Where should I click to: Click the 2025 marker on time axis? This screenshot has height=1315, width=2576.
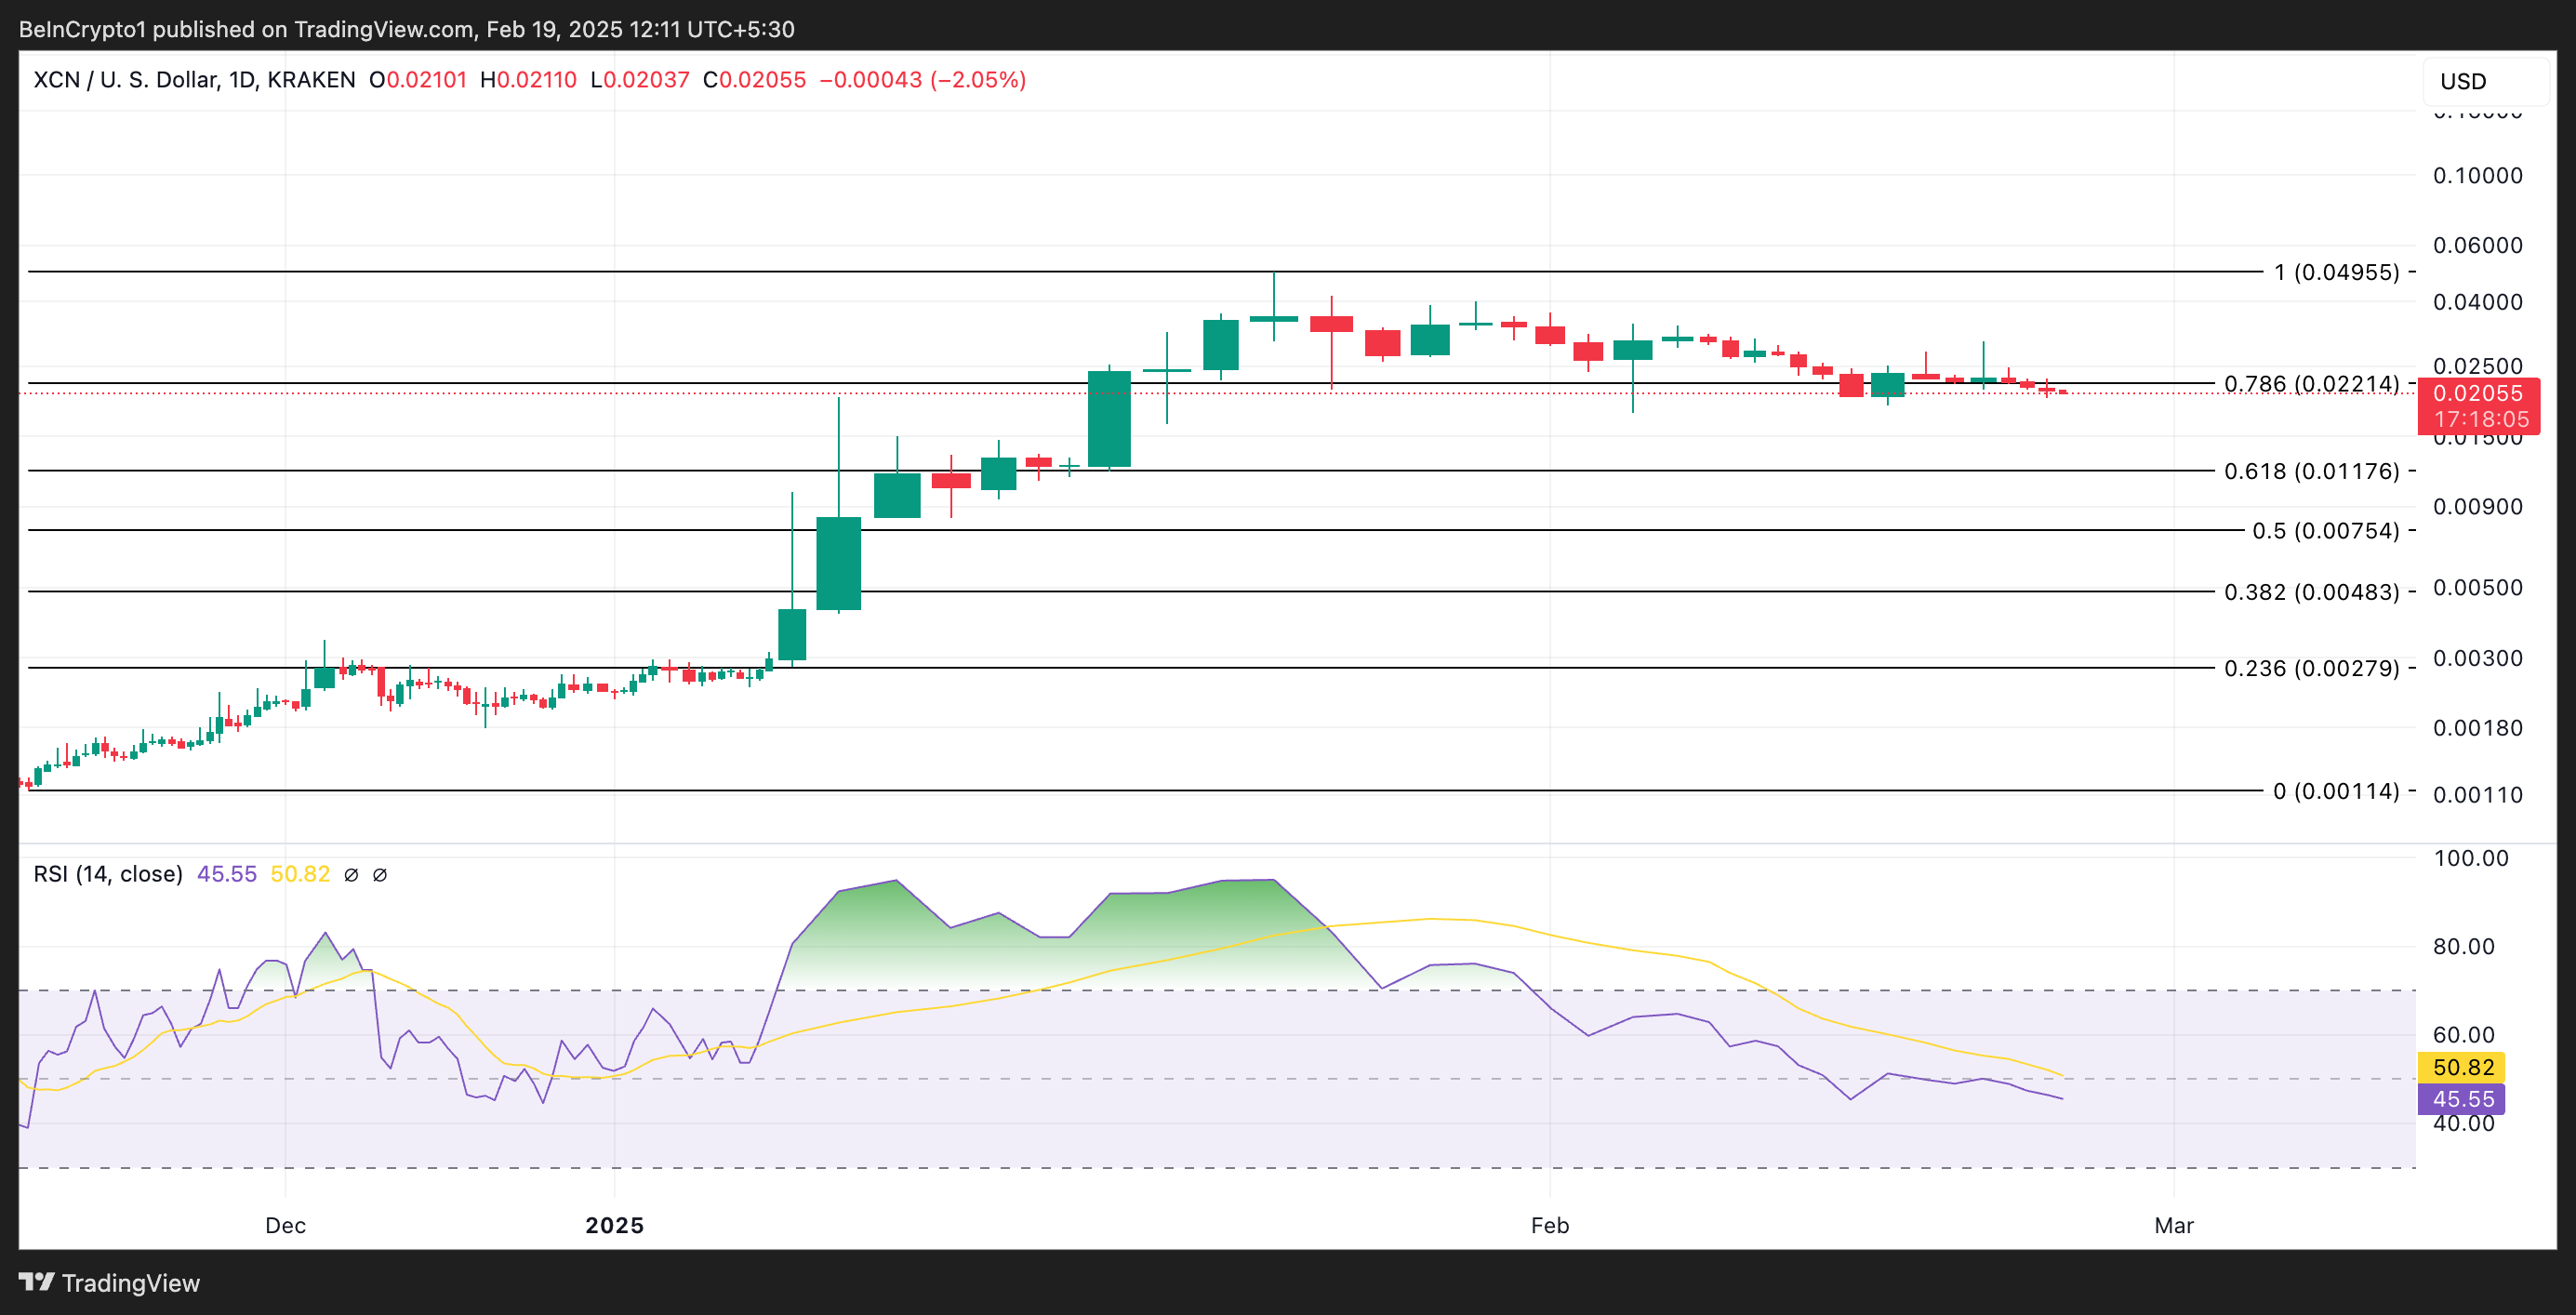614,1225
